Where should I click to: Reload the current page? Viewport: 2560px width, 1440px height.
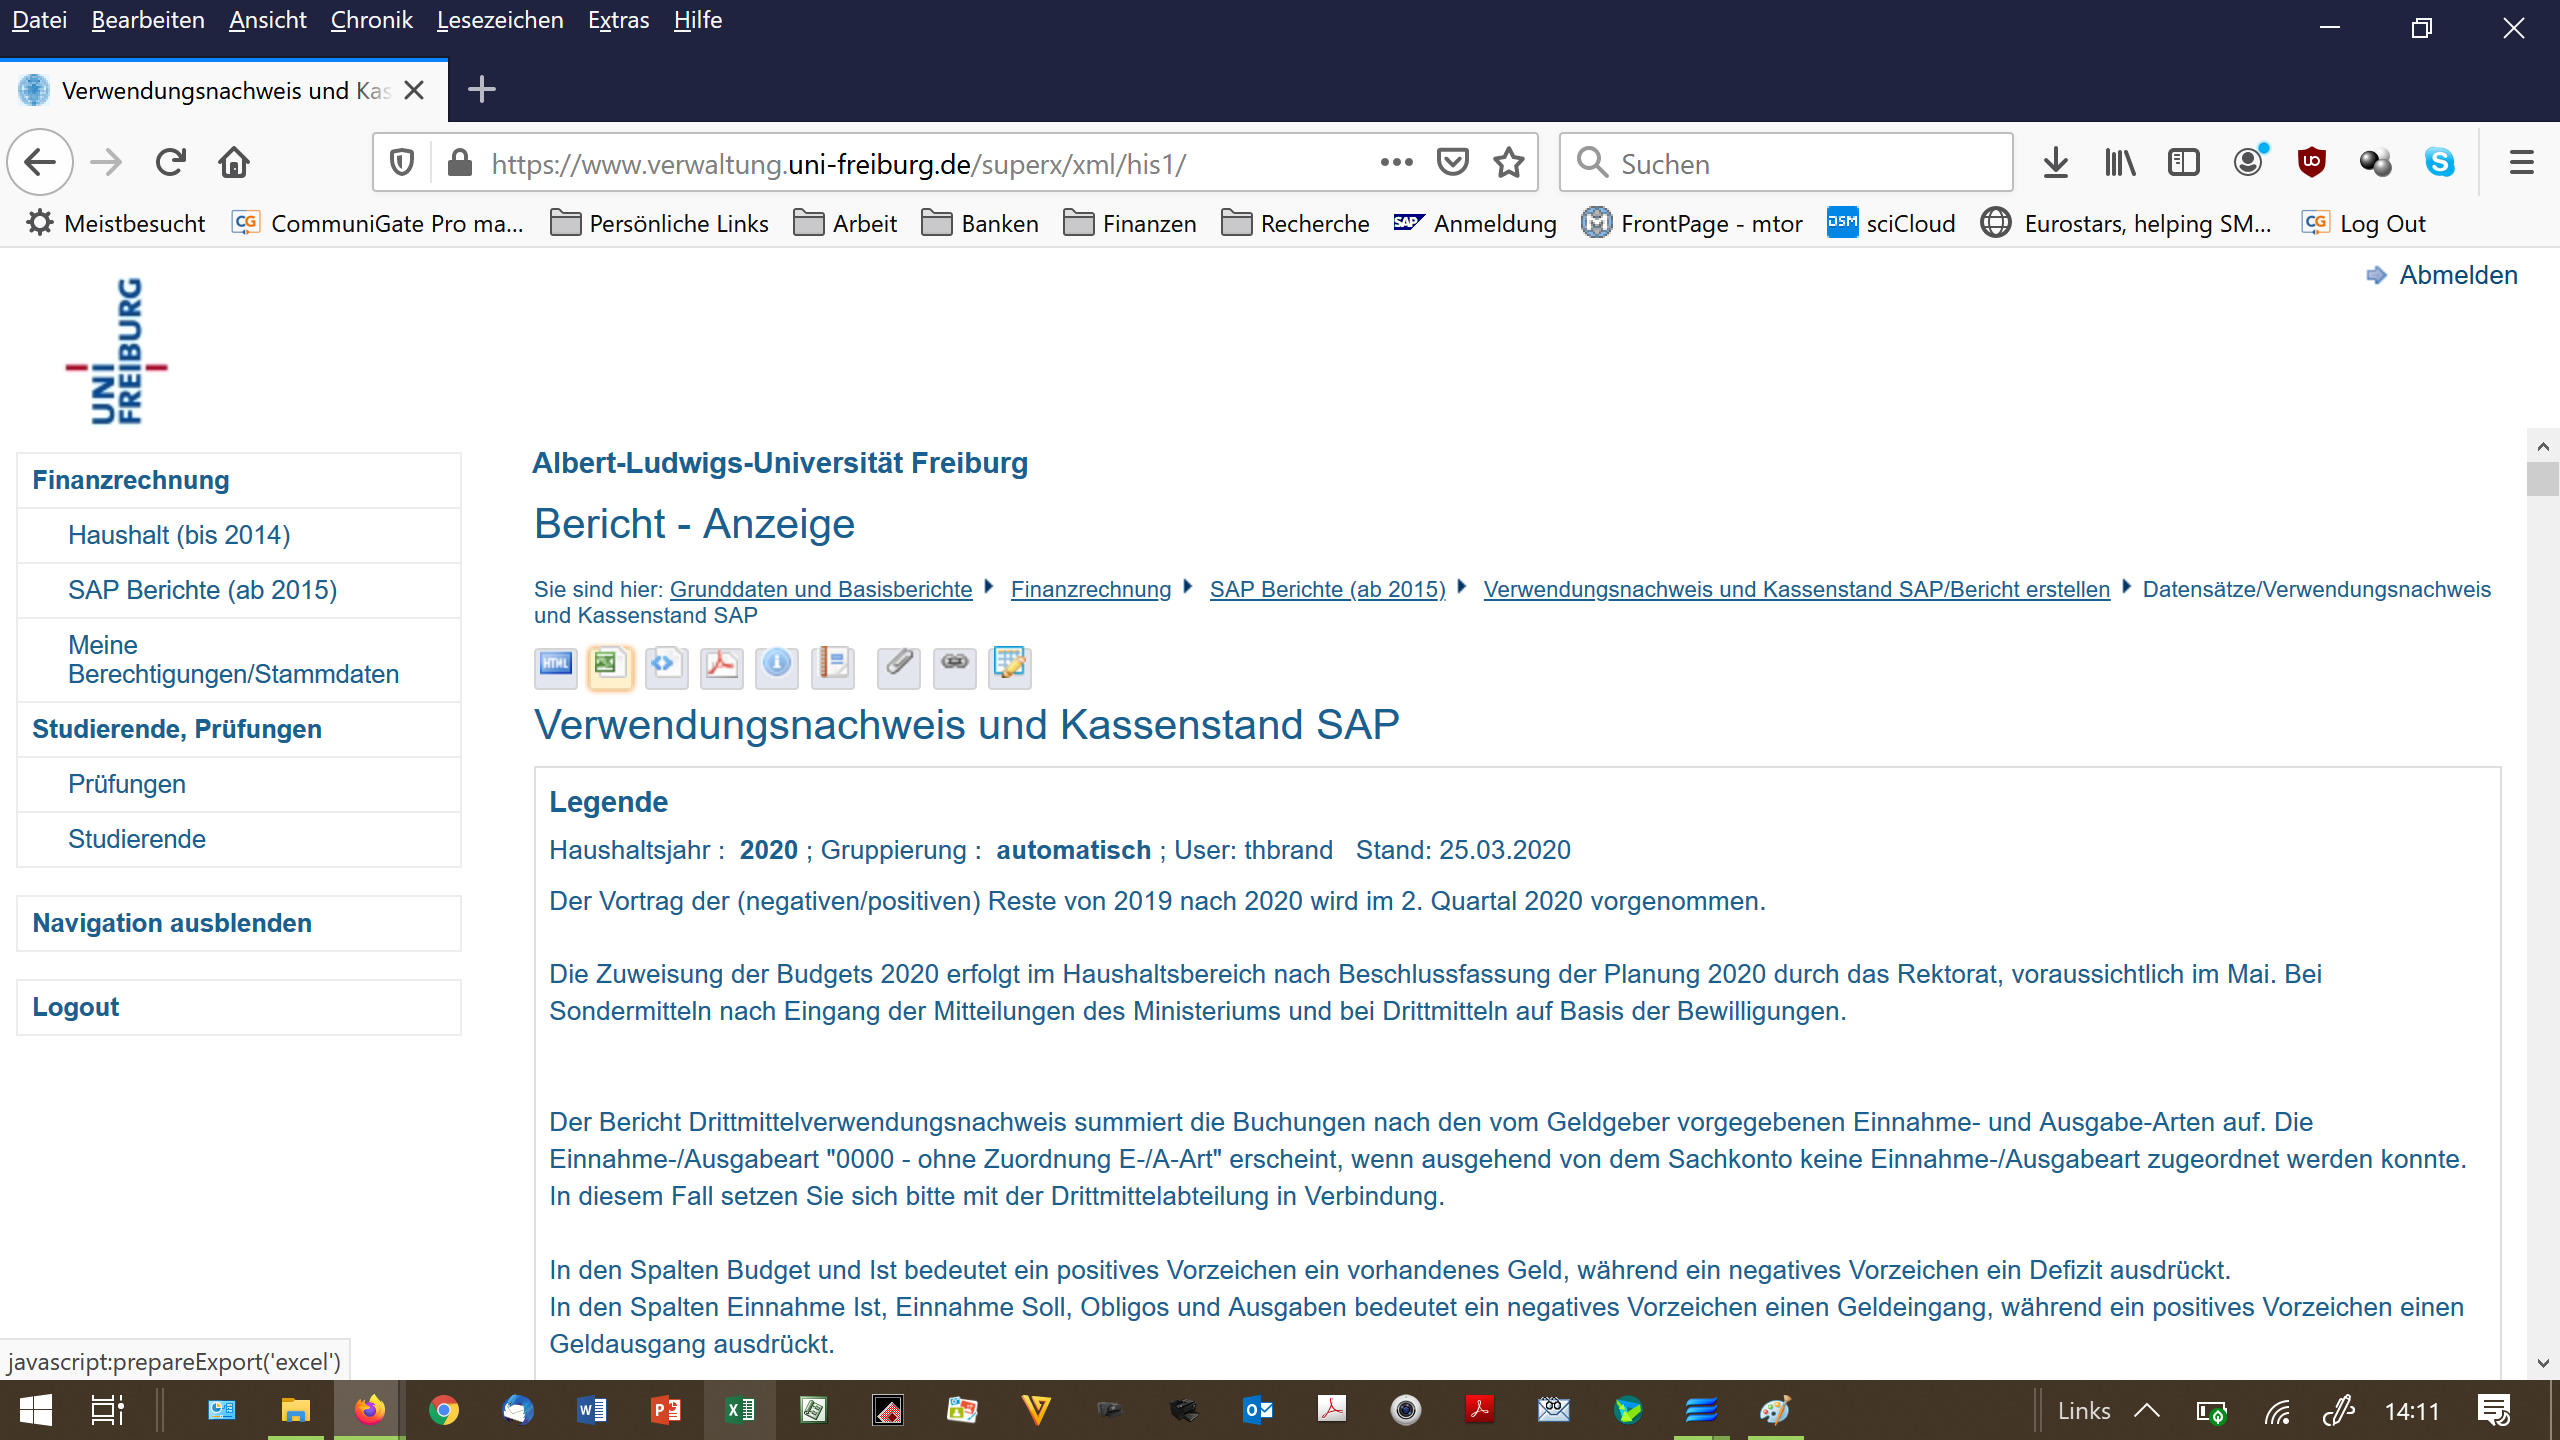(x=170, y=162)
